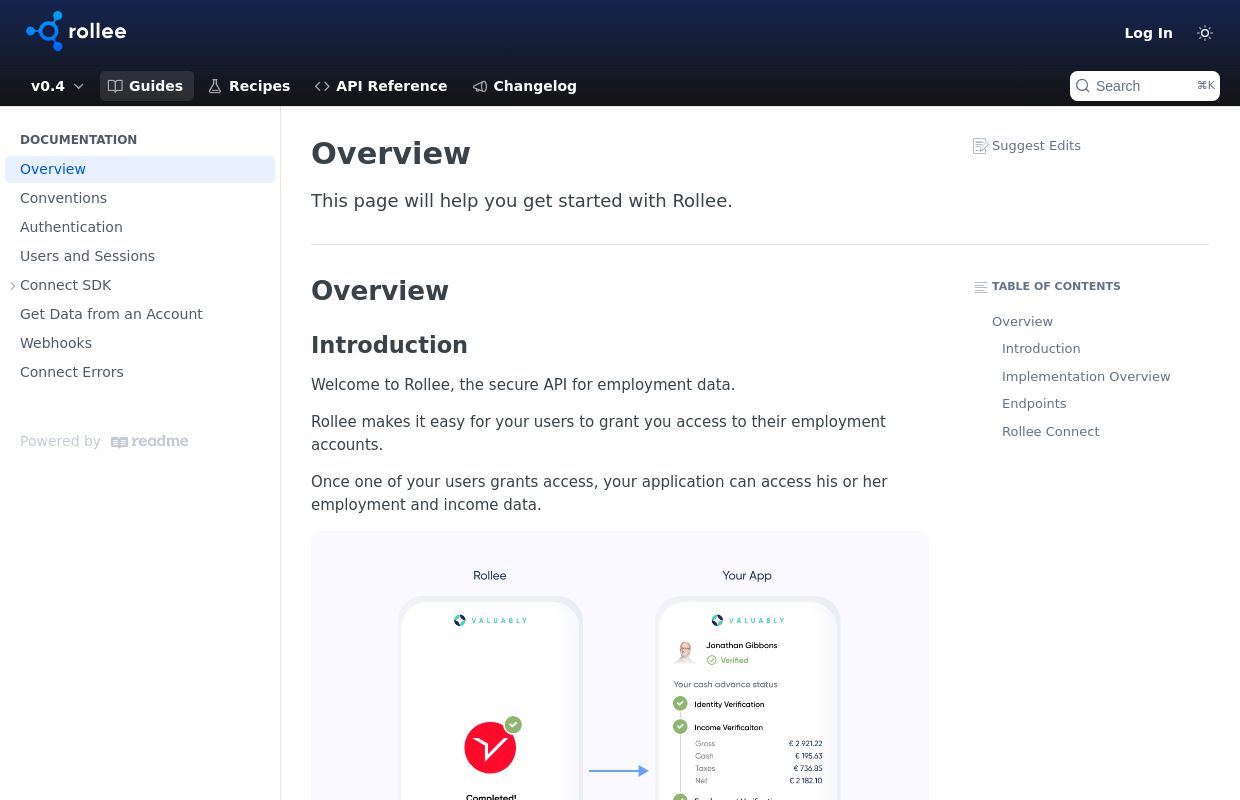Click the Search input field
This screenshot has width=1240, height=800.
click(x=1145, y=86)
